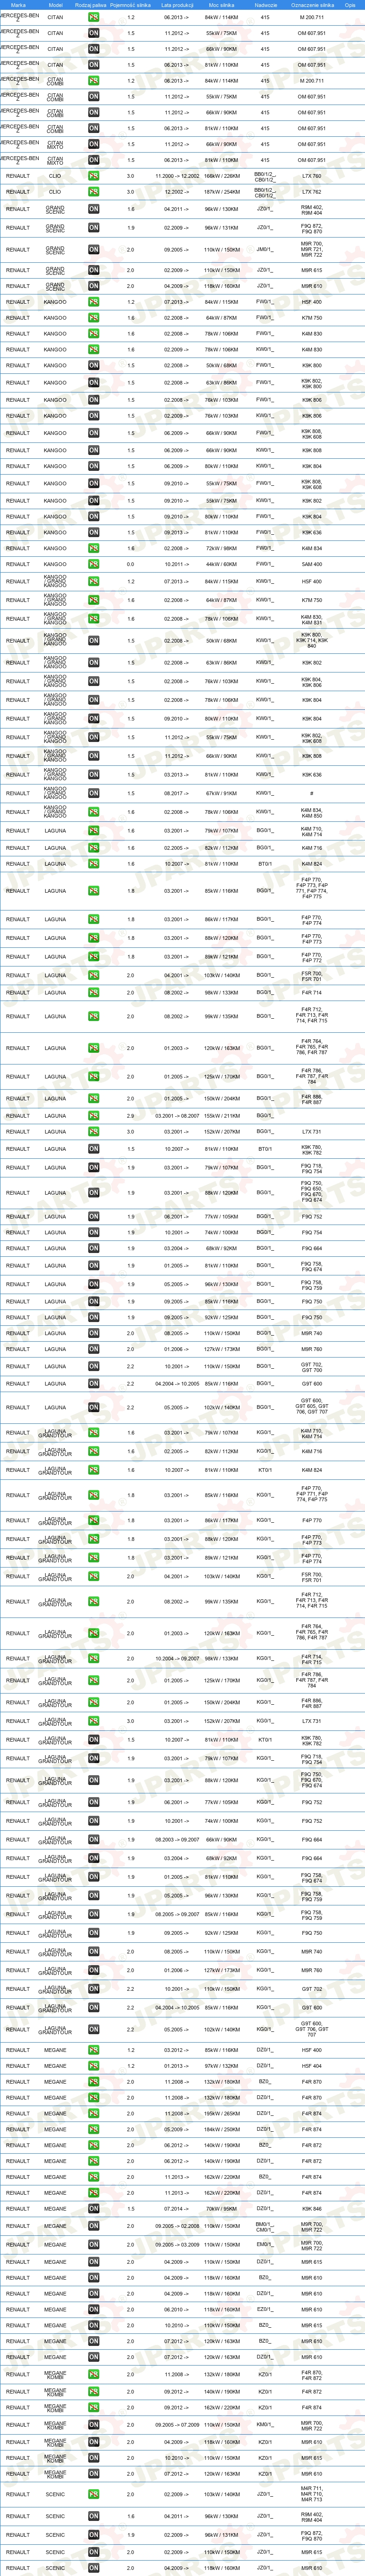
Task: Click the Model column header
Action: point(55,5)
